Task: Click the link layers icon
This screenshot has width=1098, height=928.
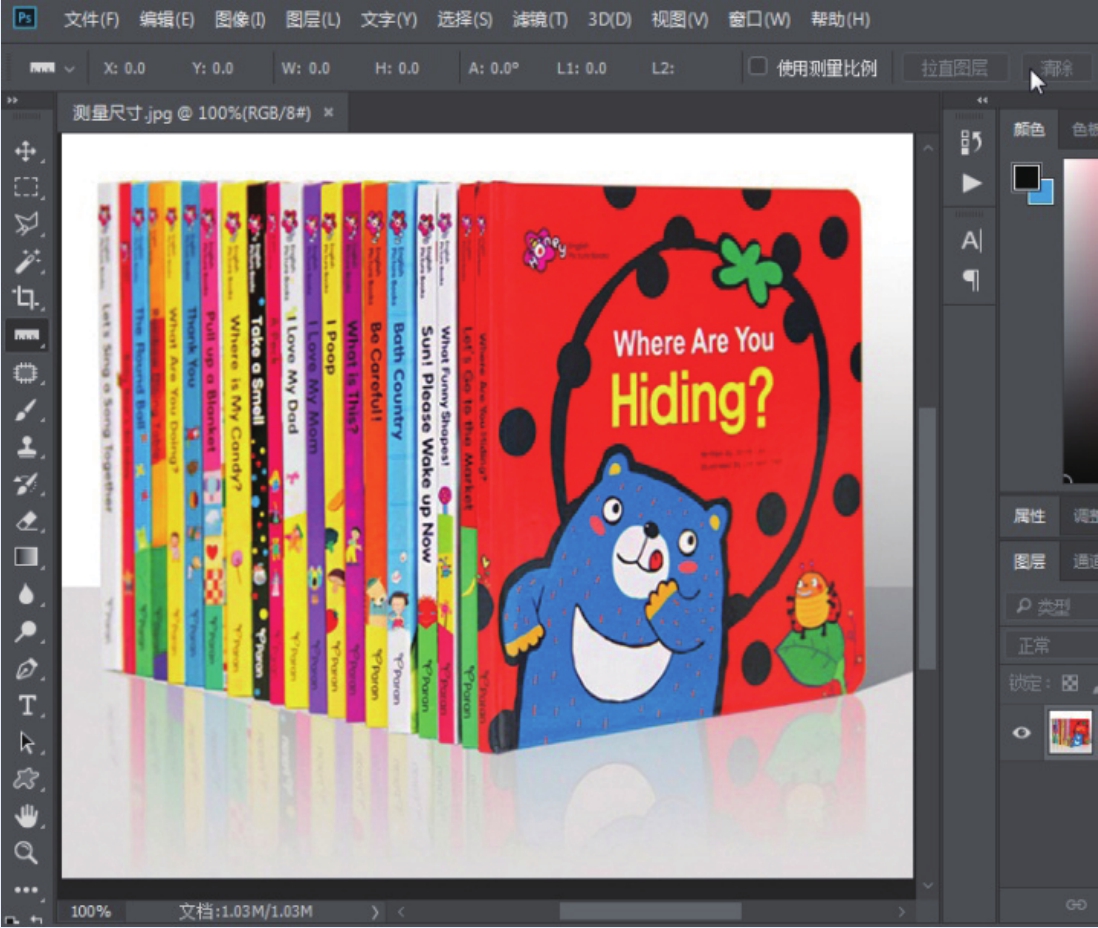Action: tap(1076, 905)
